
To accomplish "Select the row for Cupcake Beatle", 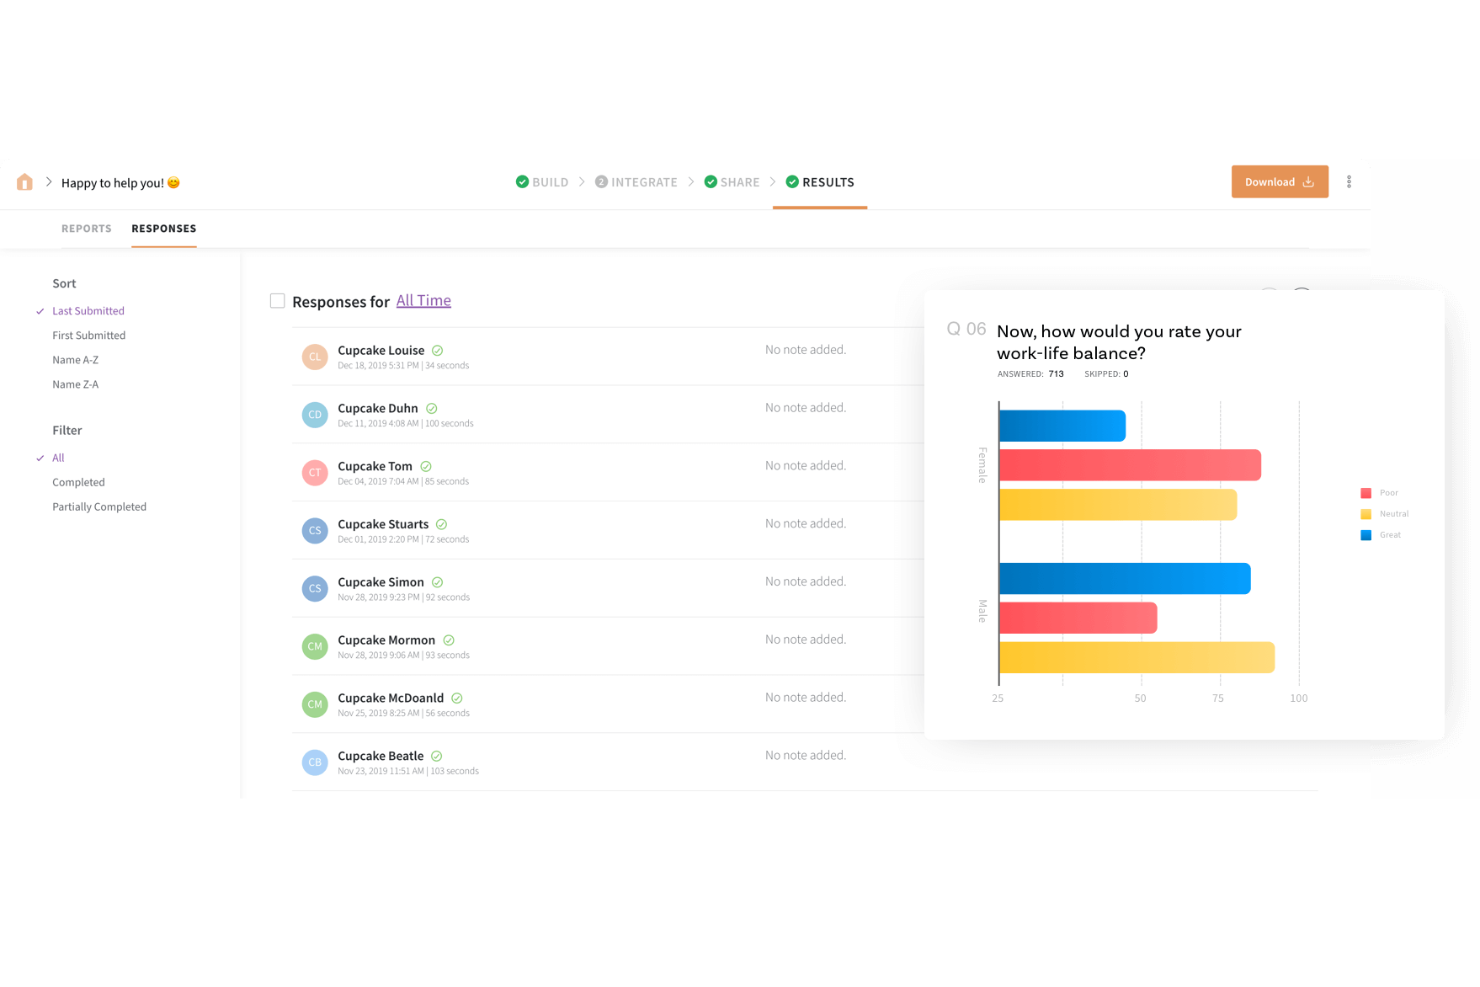I will point(380,755).
